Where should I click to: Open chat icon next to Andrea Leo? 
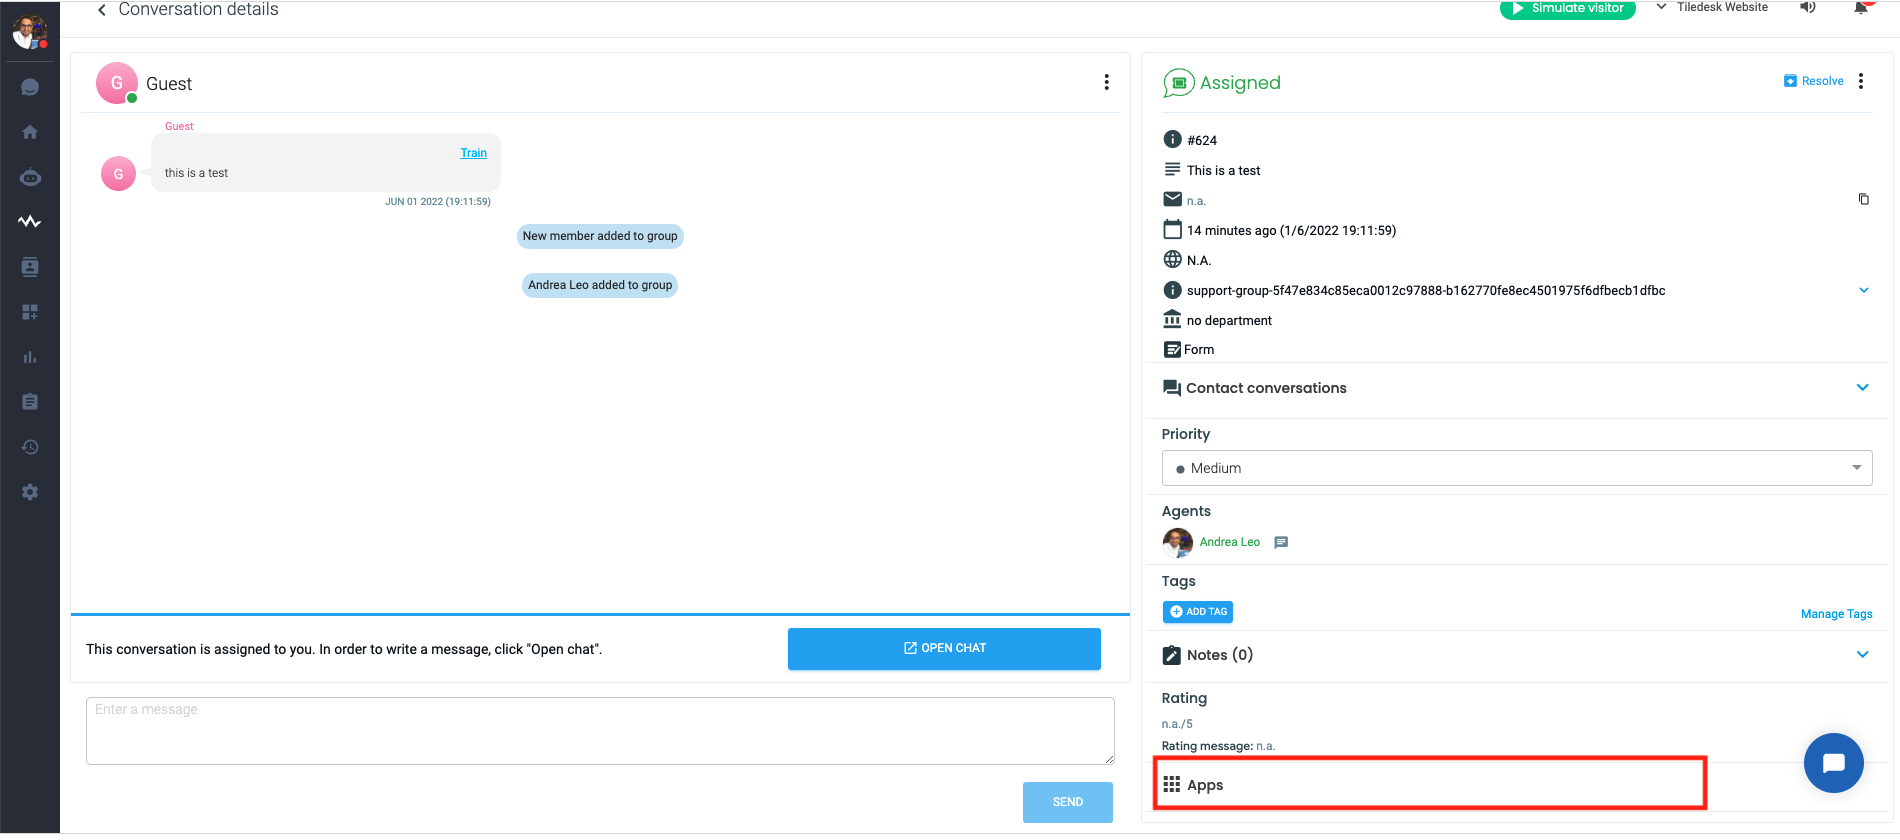coord(1281,542)
